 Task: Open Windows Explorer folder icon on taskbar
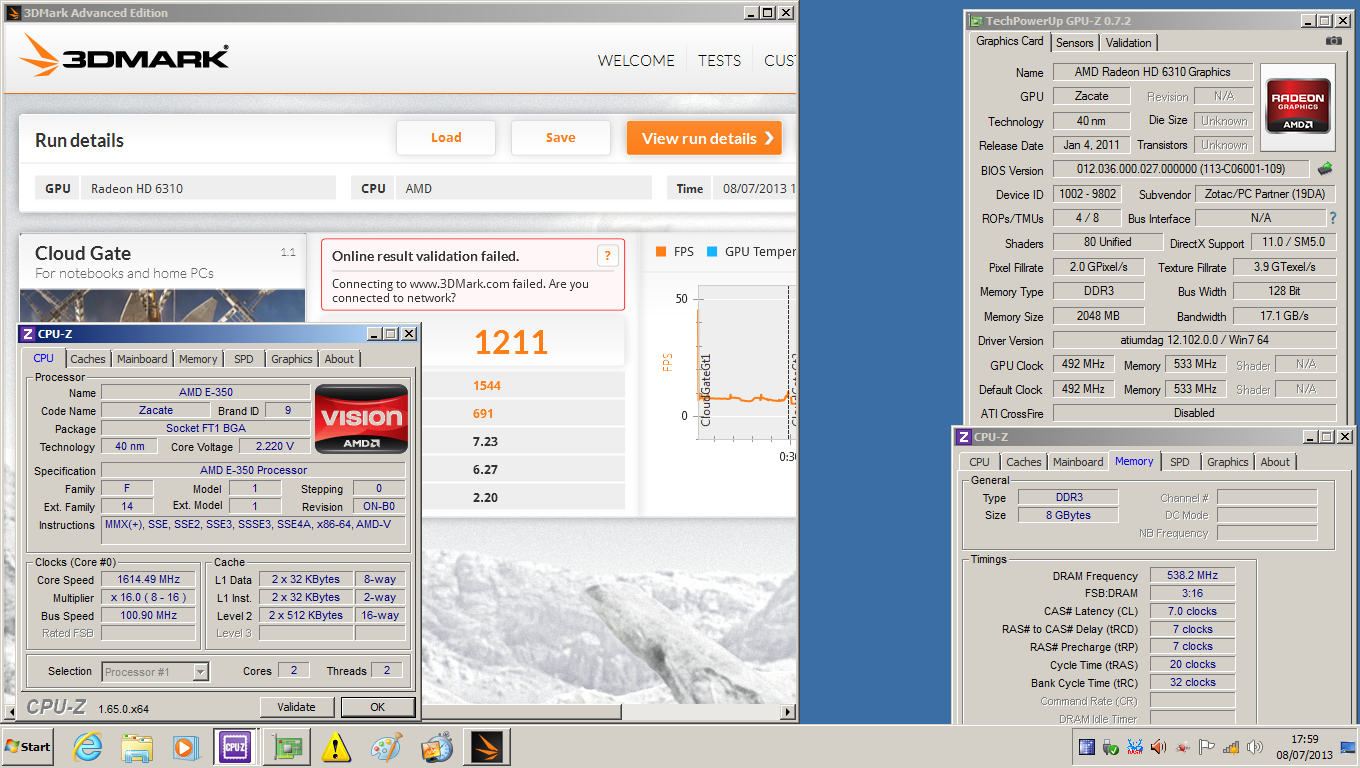(136, 747)
